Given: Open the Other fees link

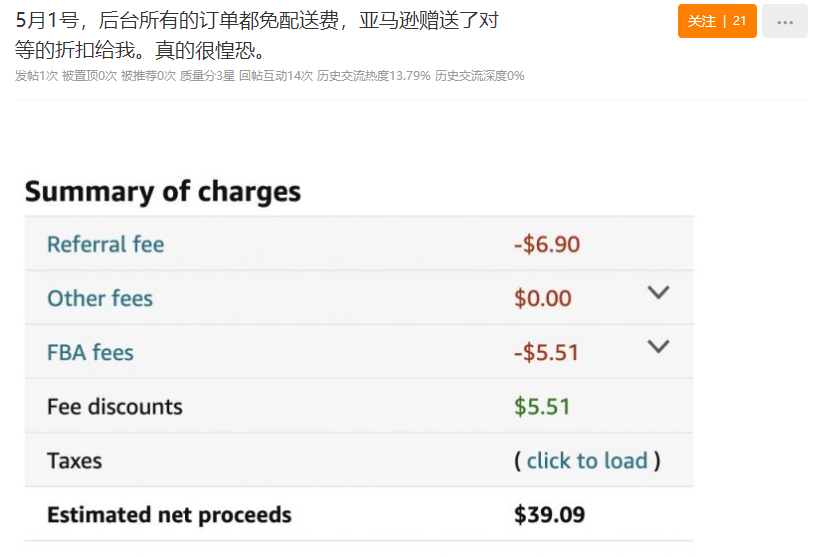Looking at the screenshot, I should pyautogui.click(x=100, y=298).
